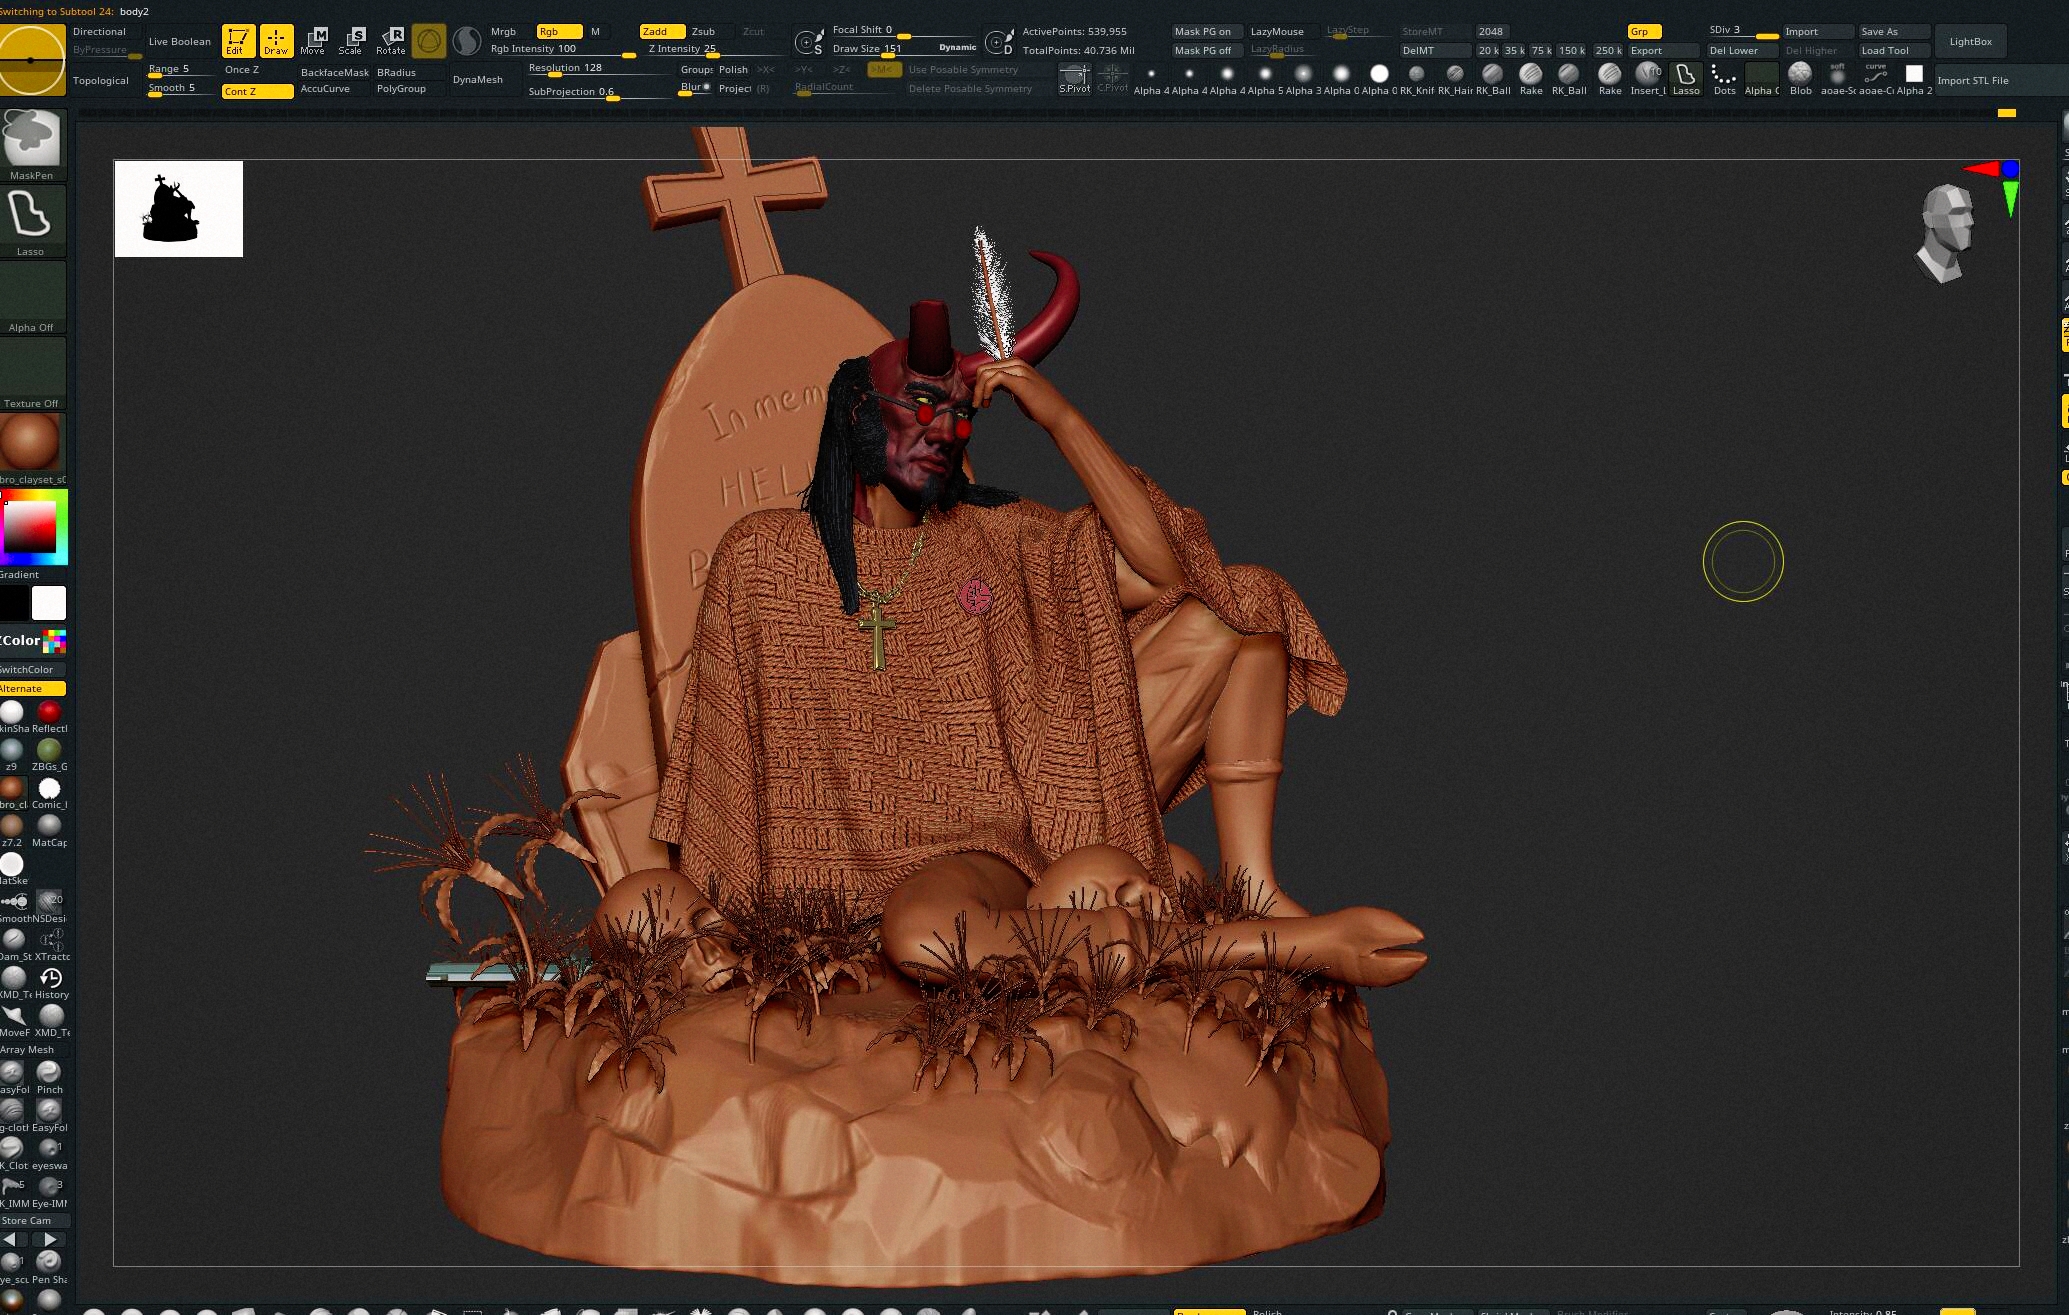
Task: Toggle the Rgb channel button
Action: point(559,31)
